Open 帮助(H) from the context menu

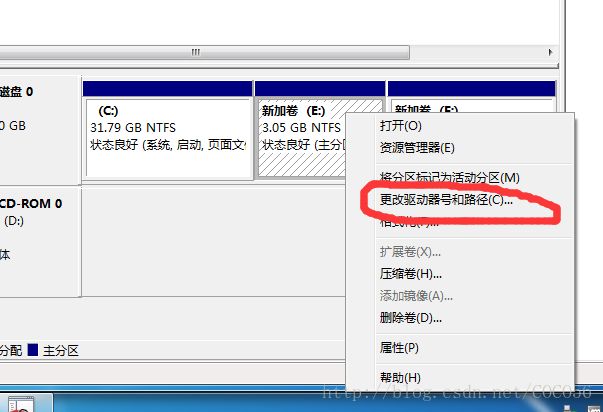click(x=400, y=378)
